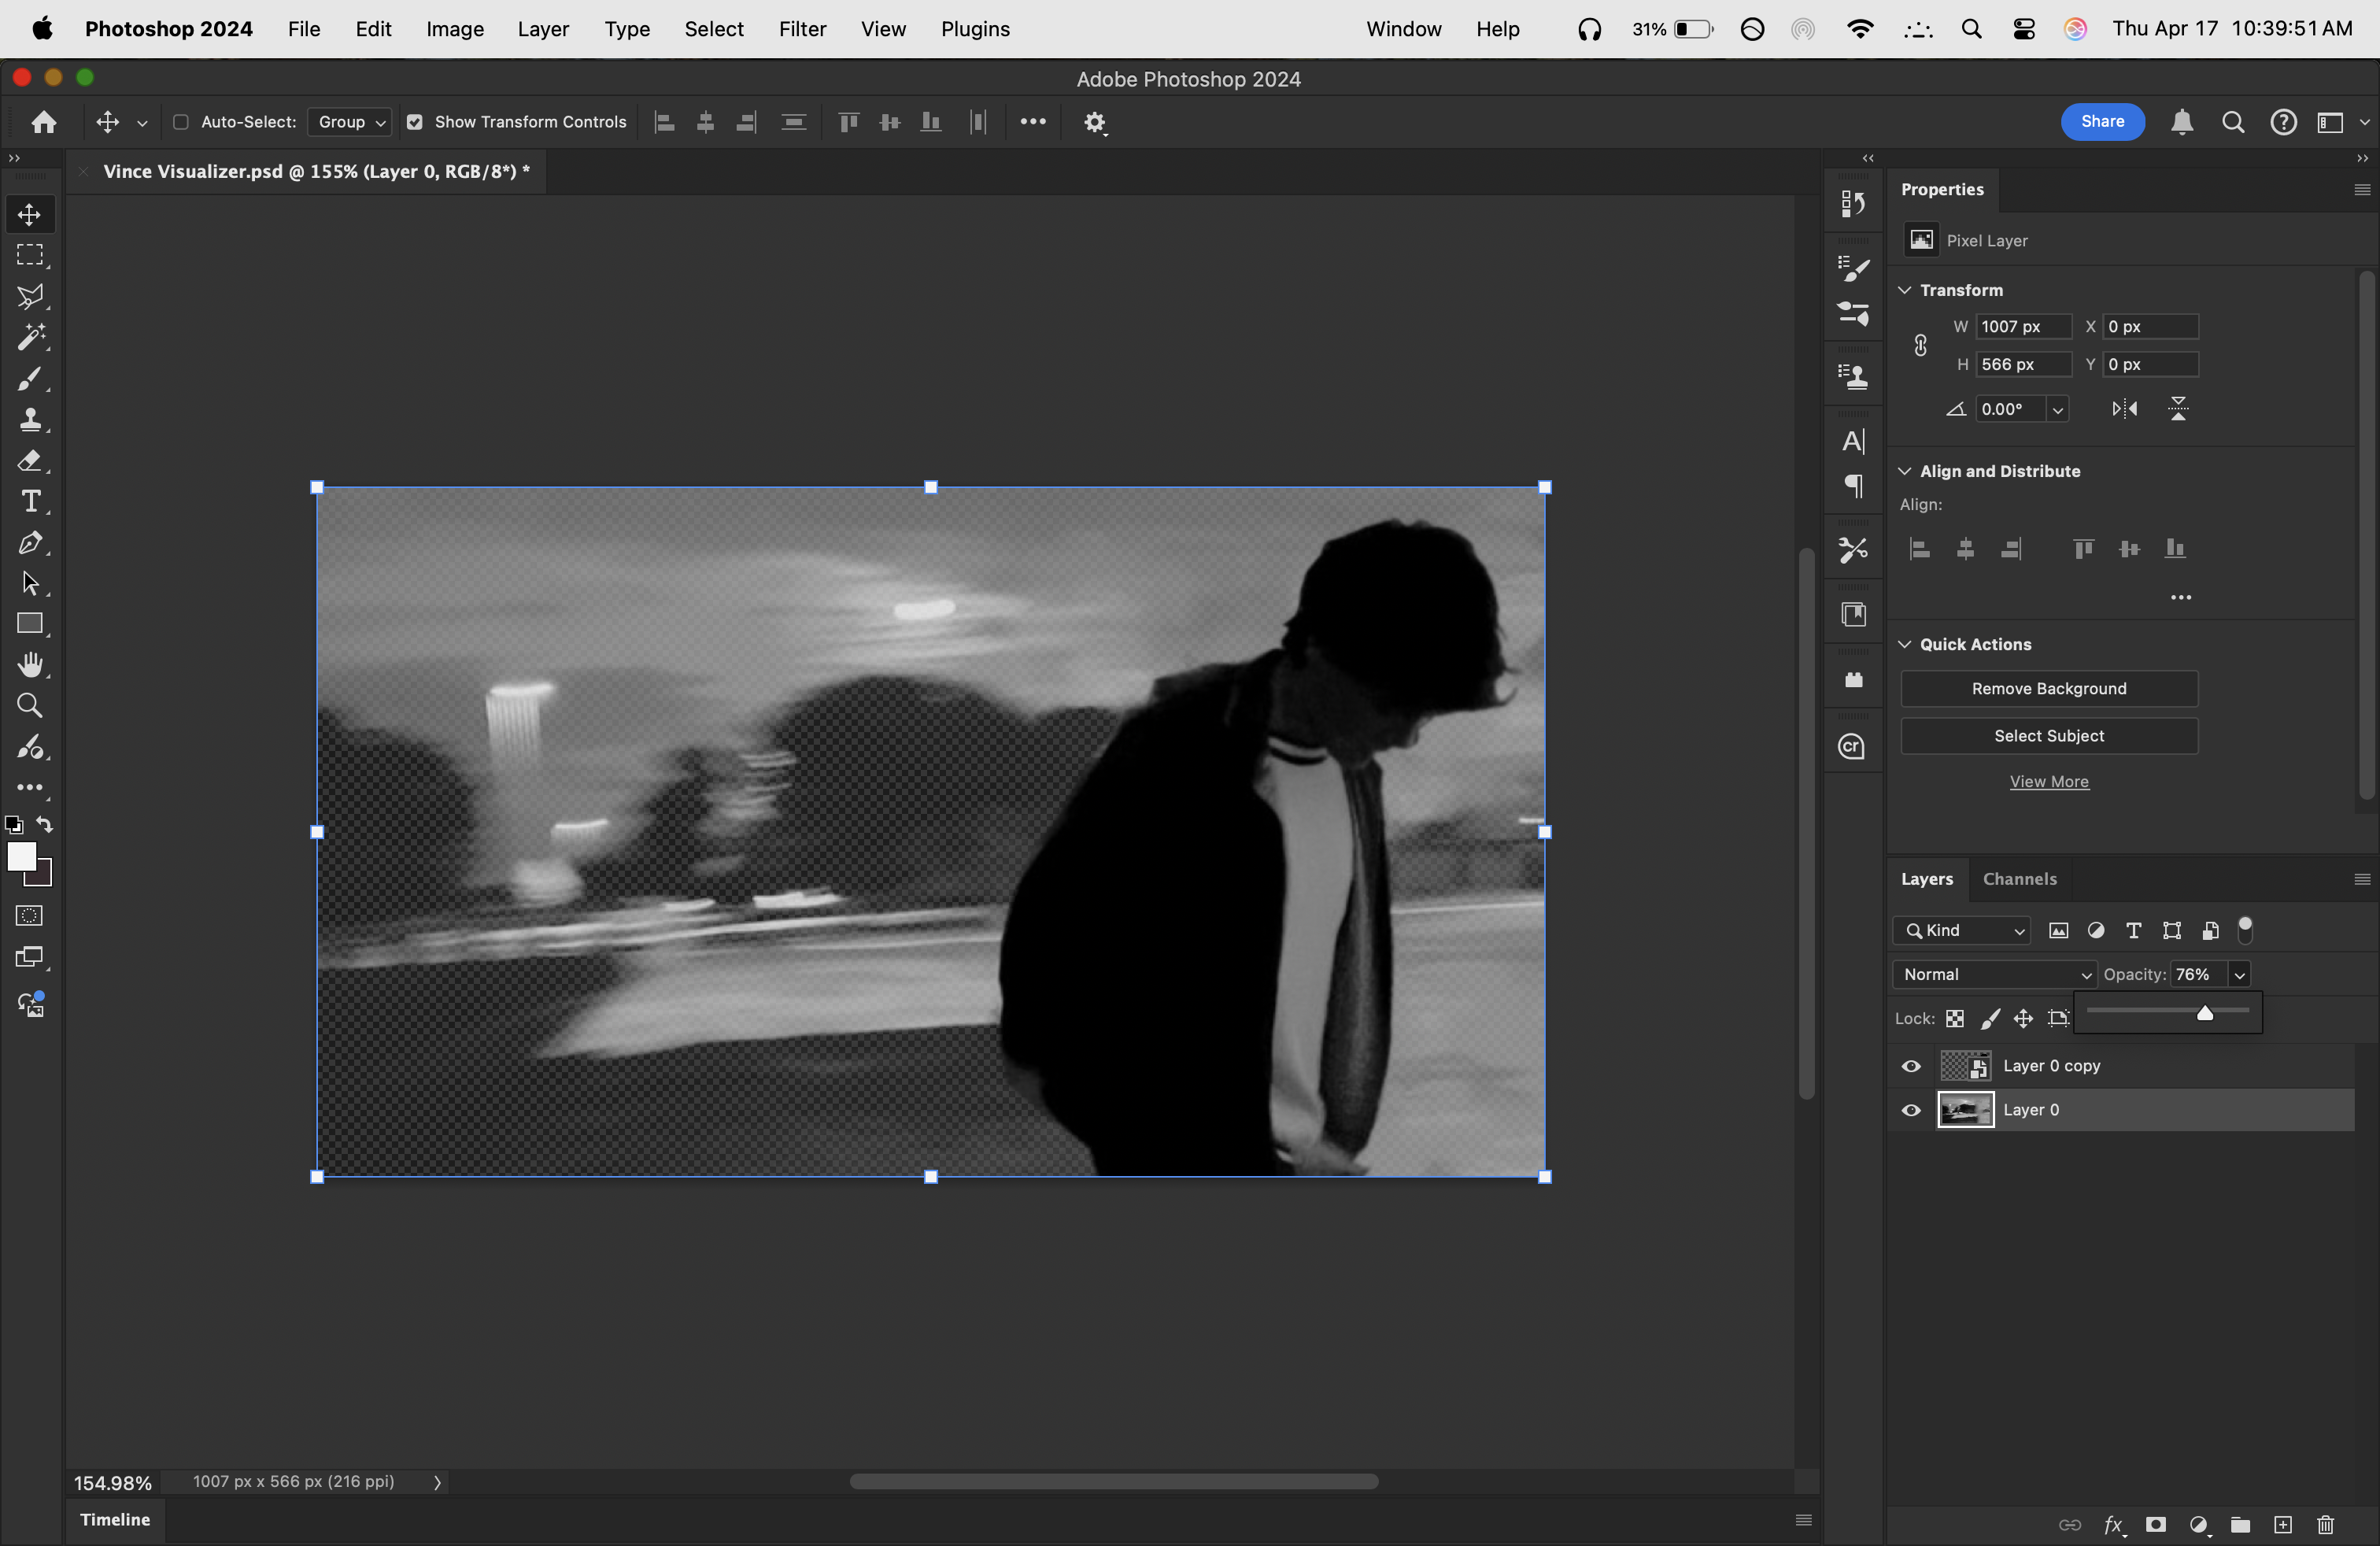Select the Eraser tool
The height and width of the screenshot is (1546, 2380).
[29, 461]
